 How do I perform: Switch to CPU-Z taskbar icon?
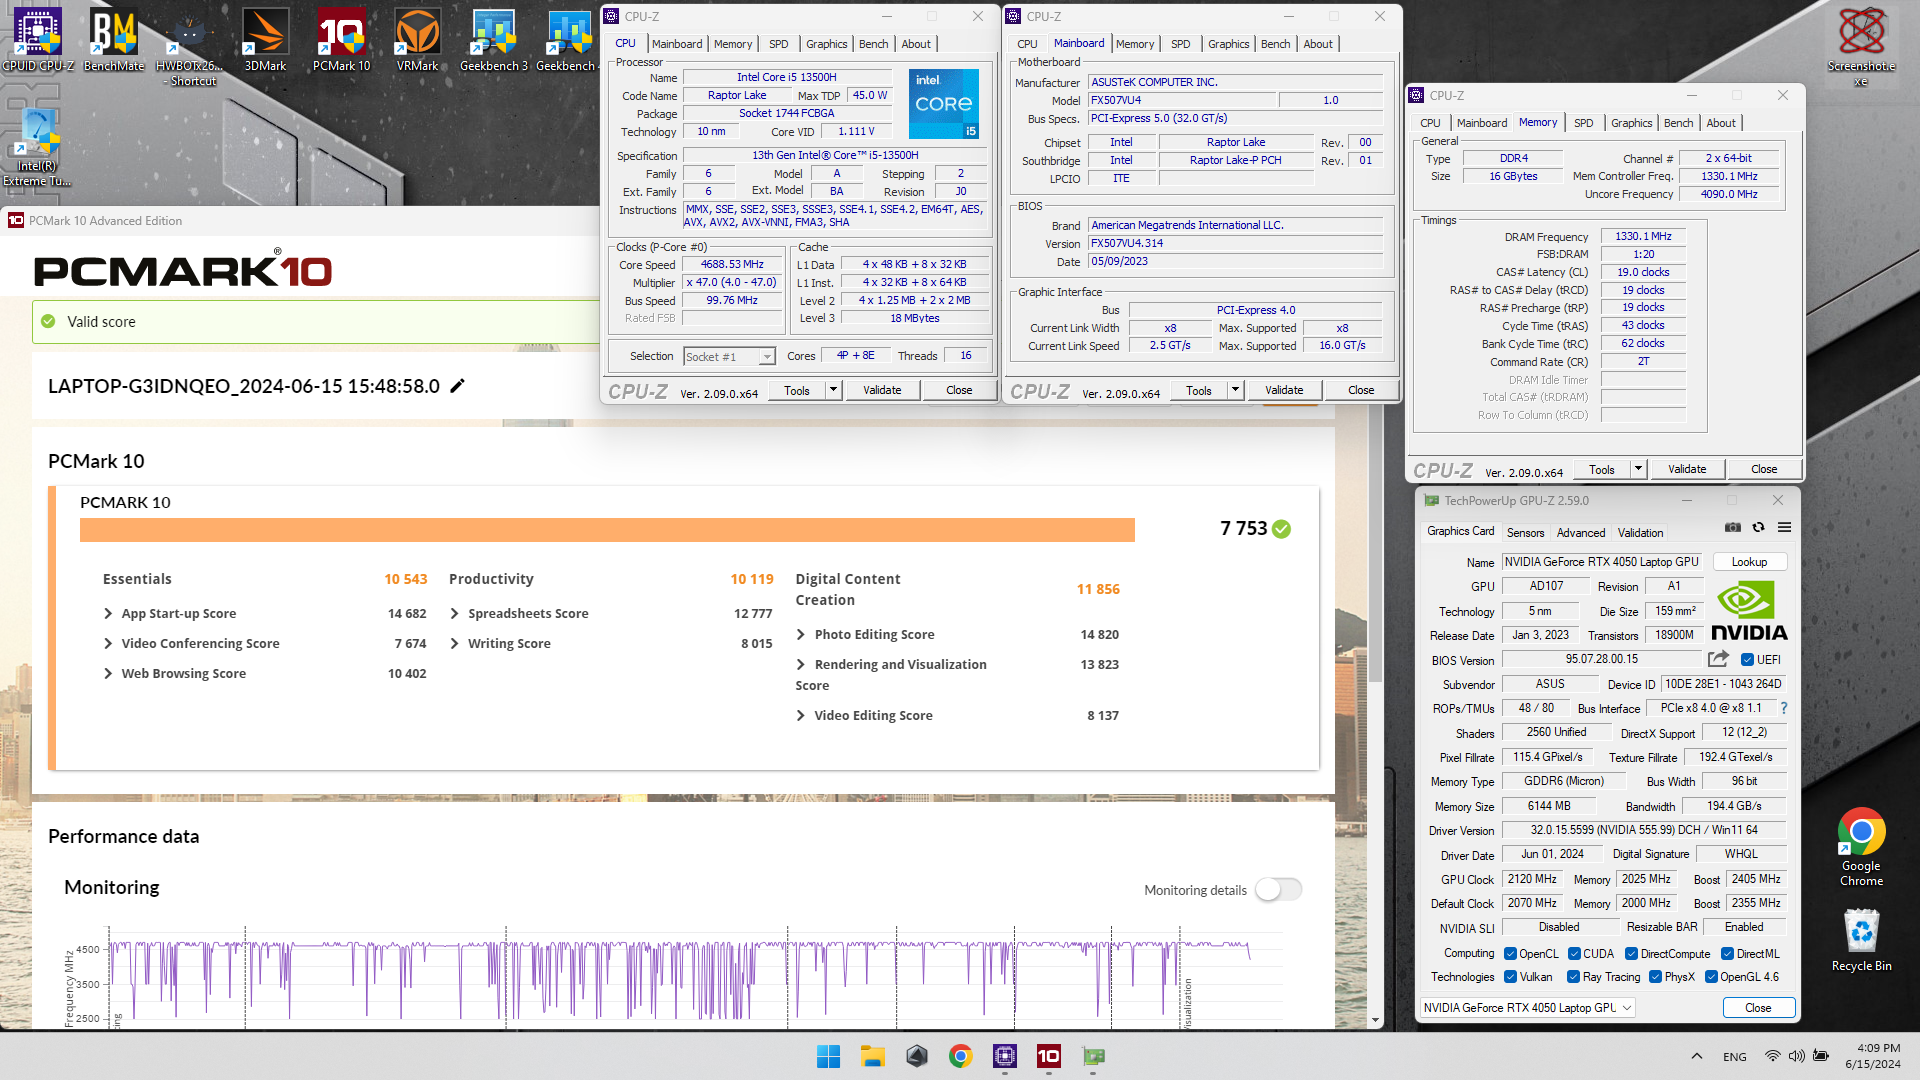tap(1004, 1056)
